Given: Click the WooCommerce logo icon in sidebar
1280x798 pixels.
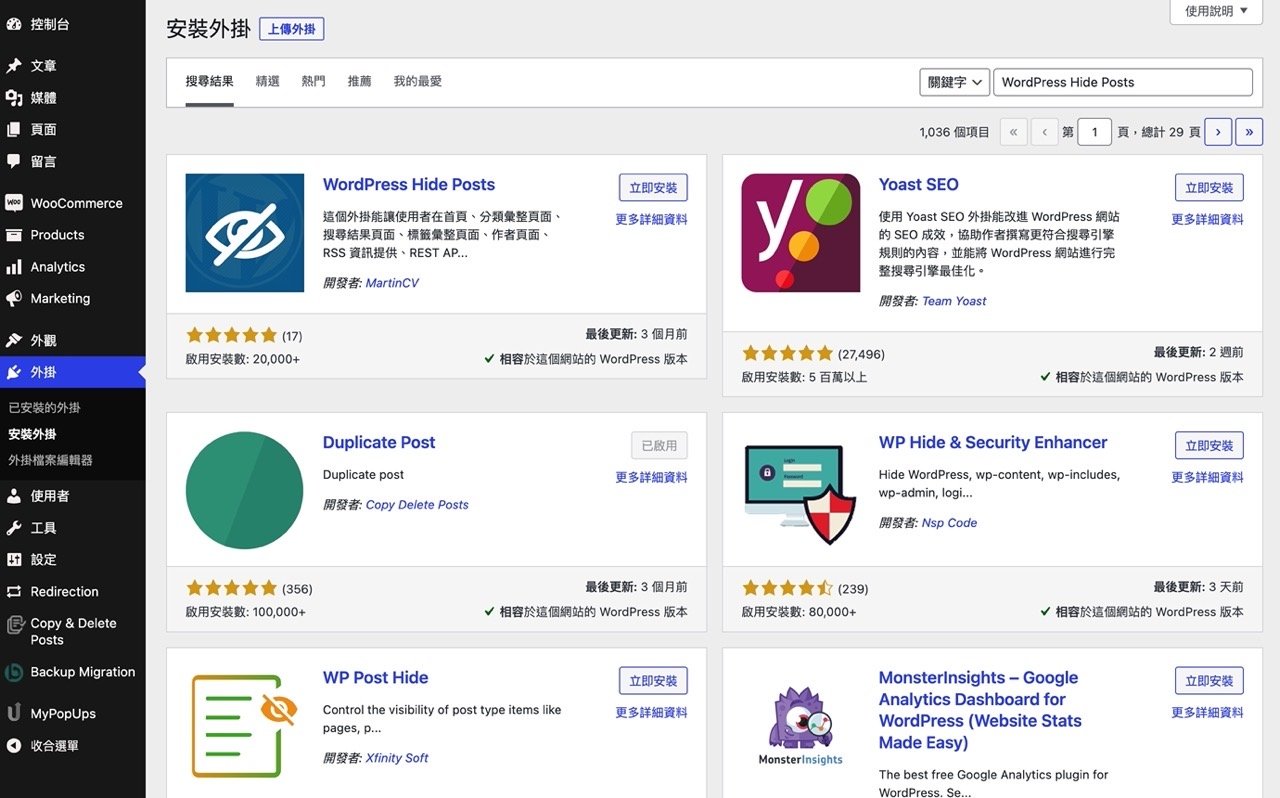Looking at the screenshot, I should pos(14,203).
